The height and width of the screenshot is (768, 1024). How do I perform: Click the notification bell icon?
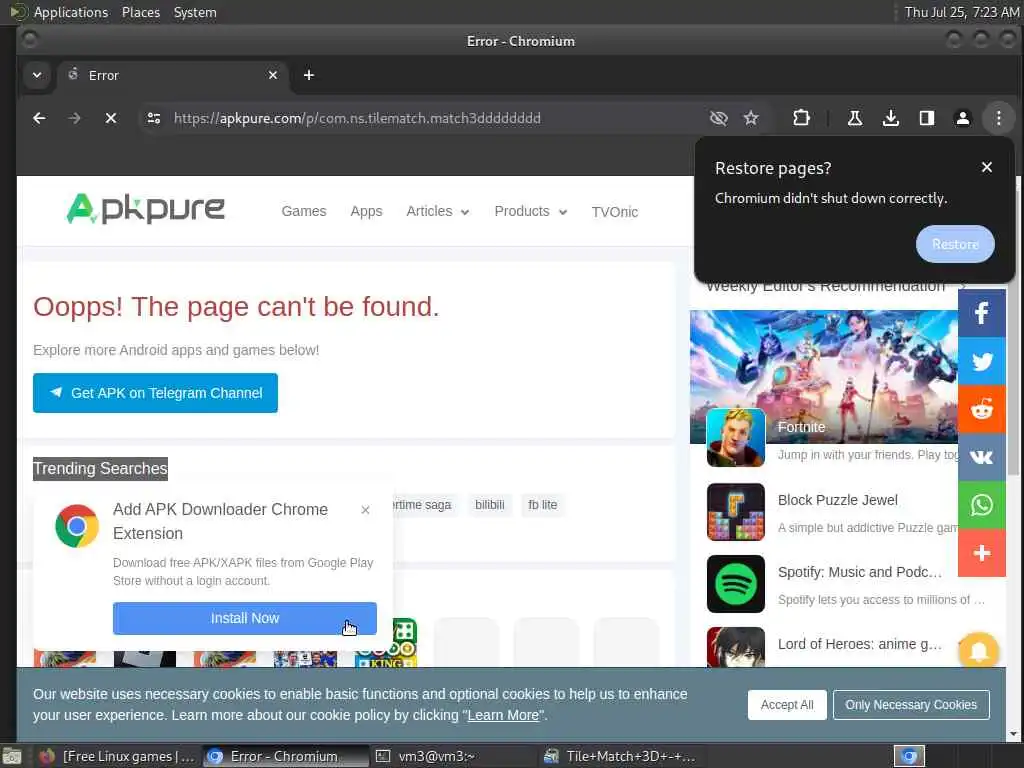(978, 651)
